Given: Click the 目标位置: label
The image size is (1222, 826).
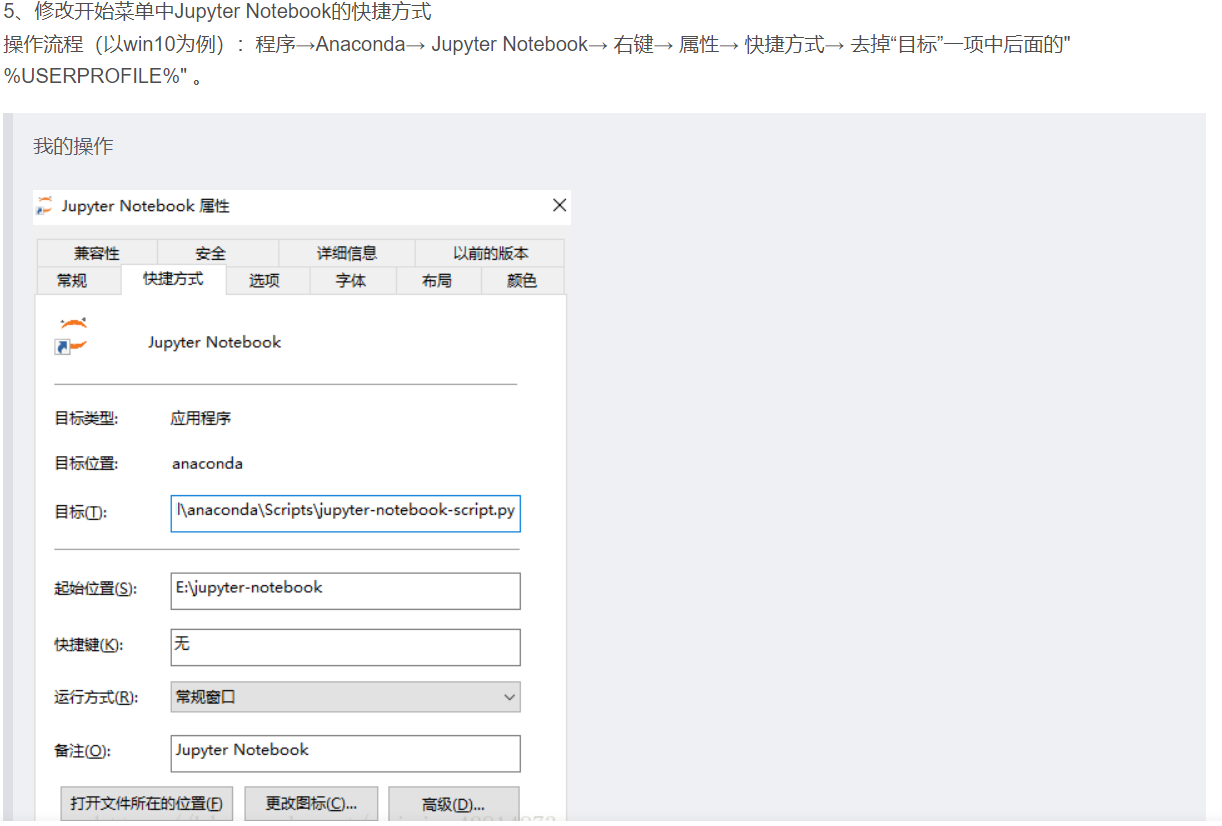Looking at the screenshot, I should tap(86, 464).
